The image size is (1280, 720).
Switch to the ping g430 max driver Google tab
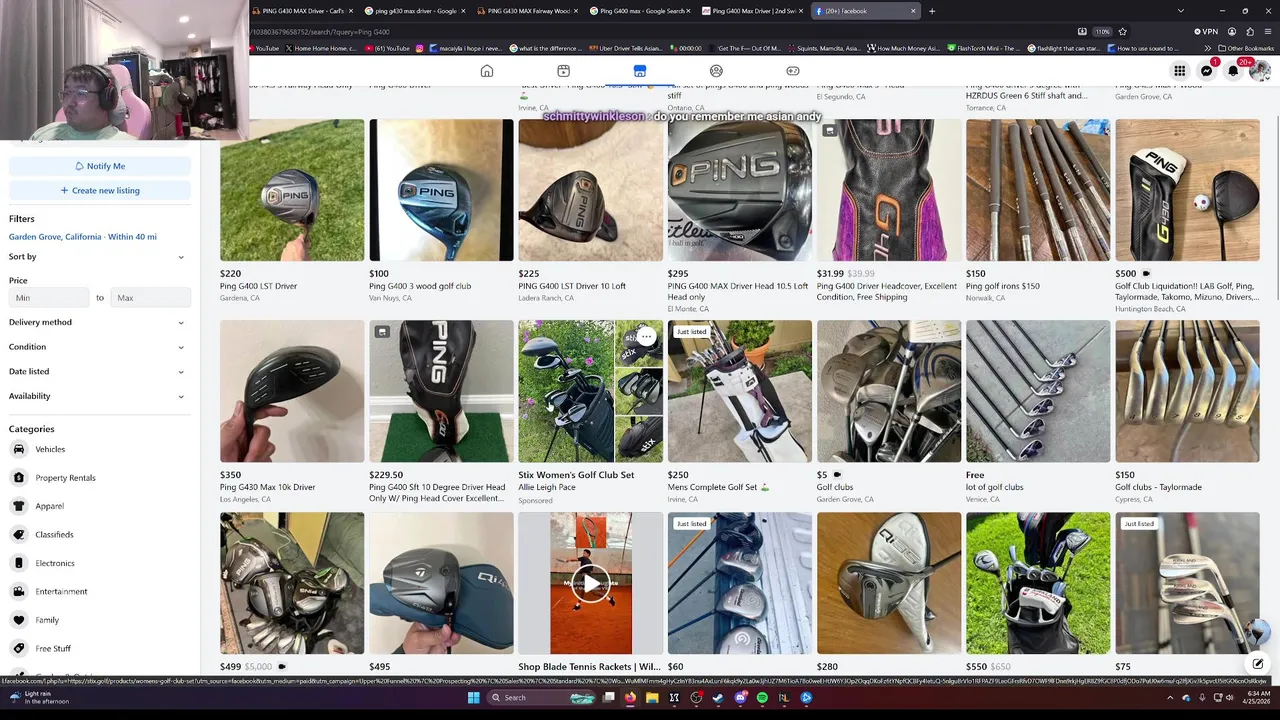(x=414, y=11)
